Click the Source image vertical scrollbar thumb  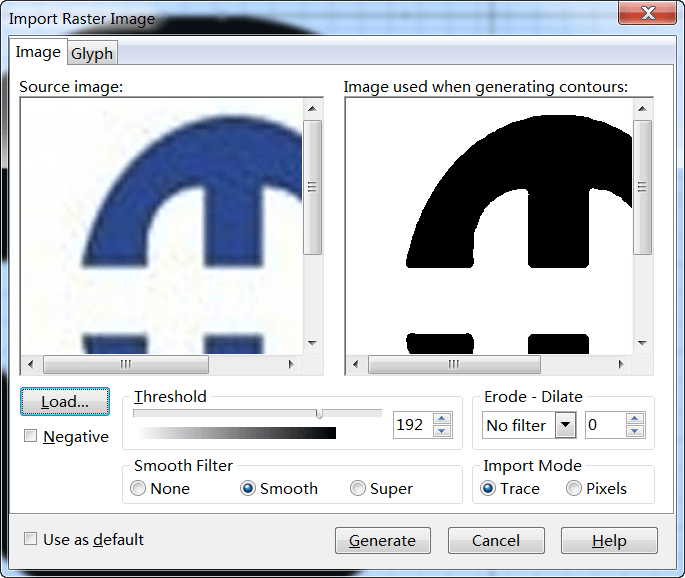[x=312, y=187]
